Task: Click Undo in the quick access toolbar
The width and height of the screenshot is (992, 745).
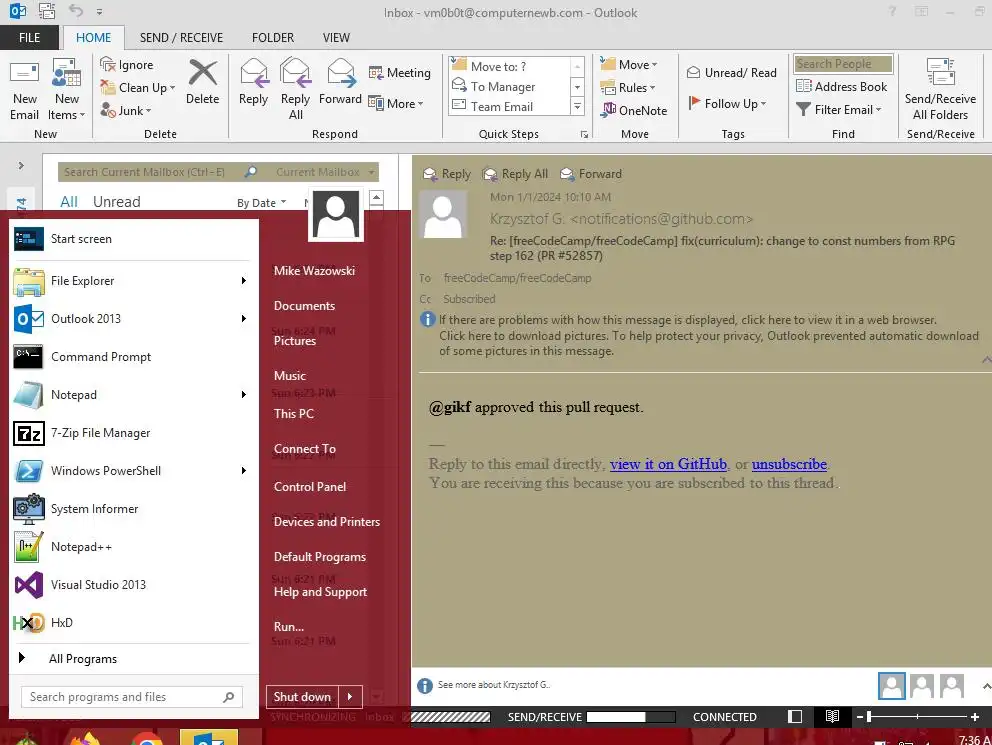Action: click(x=76, y=11)
